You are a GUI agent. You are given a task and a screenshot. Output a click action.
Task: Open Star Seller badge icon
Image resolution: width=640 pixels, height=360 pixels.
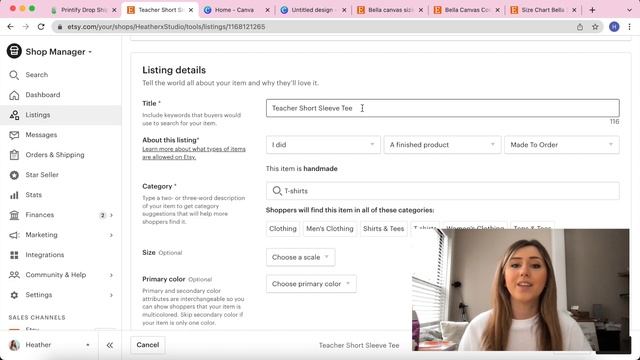(14, 175)
